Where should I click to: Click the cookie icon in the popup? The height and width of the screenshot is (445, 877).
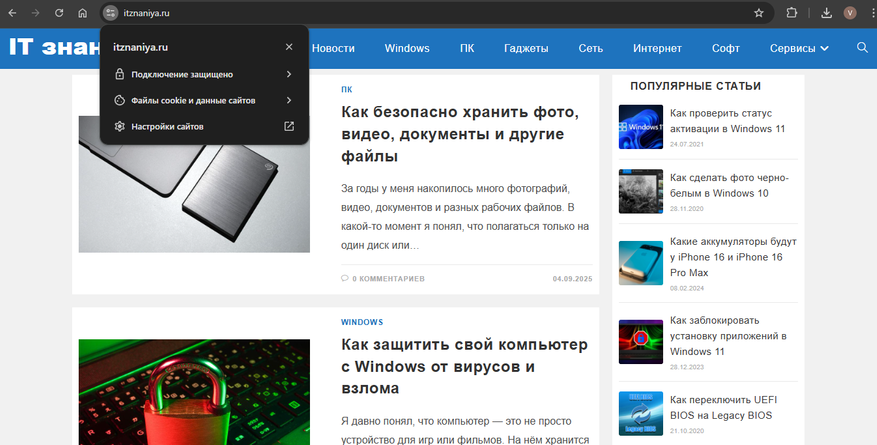(119, 100)
